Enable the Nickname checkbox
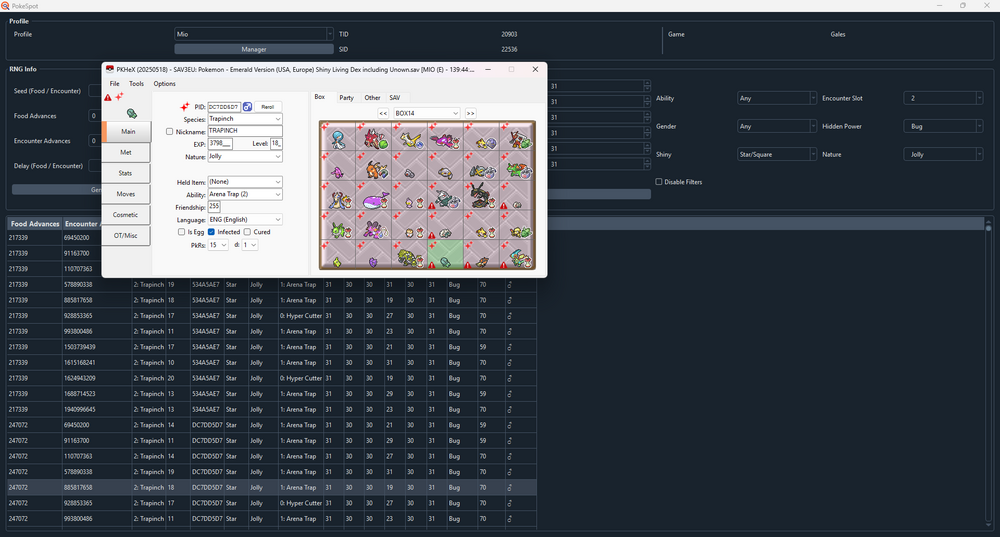The width and height of the screenshot is (1000, 537). click(x=169, y=131)
